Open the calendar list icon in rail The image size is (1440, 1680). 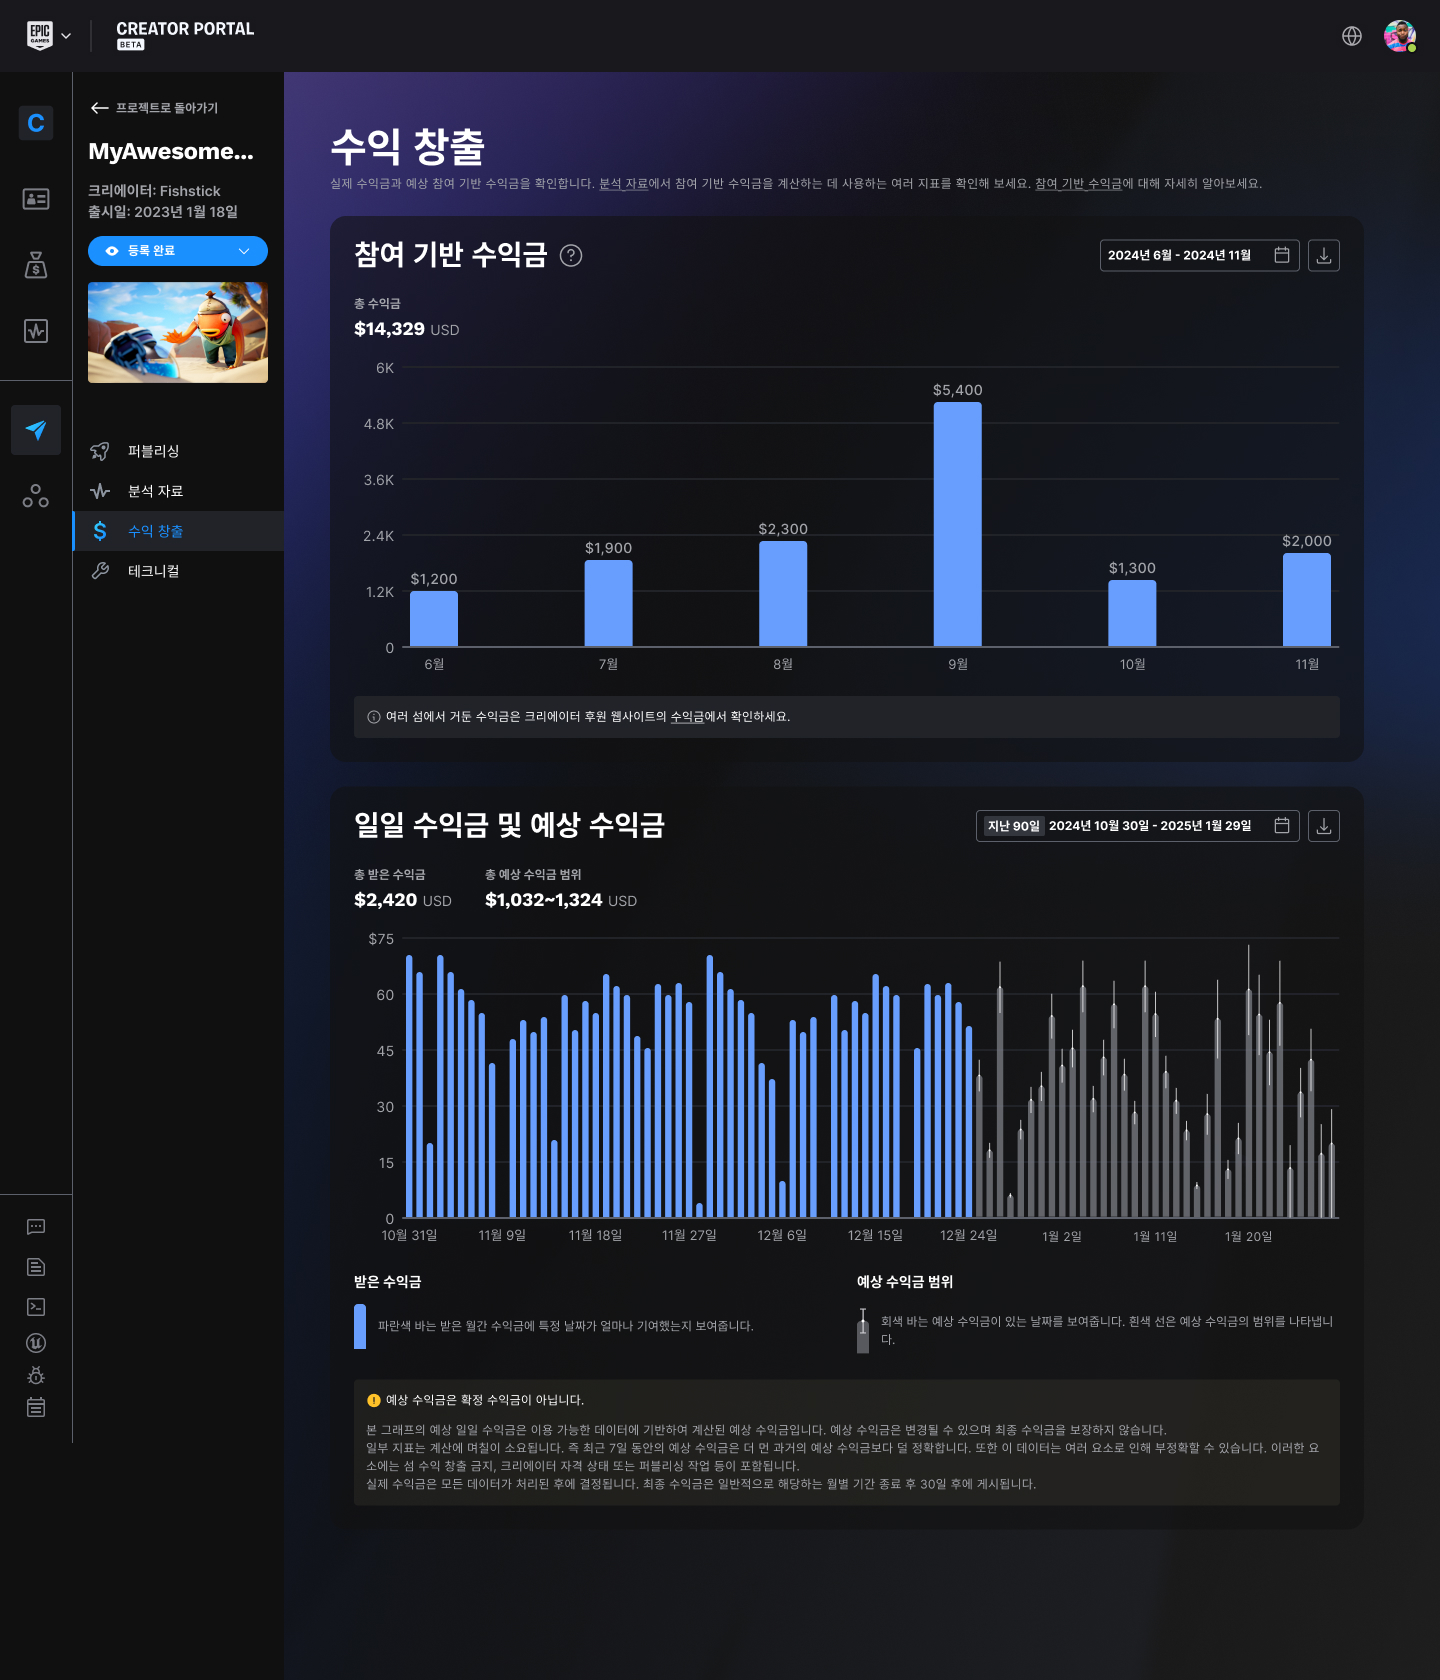36,1408
